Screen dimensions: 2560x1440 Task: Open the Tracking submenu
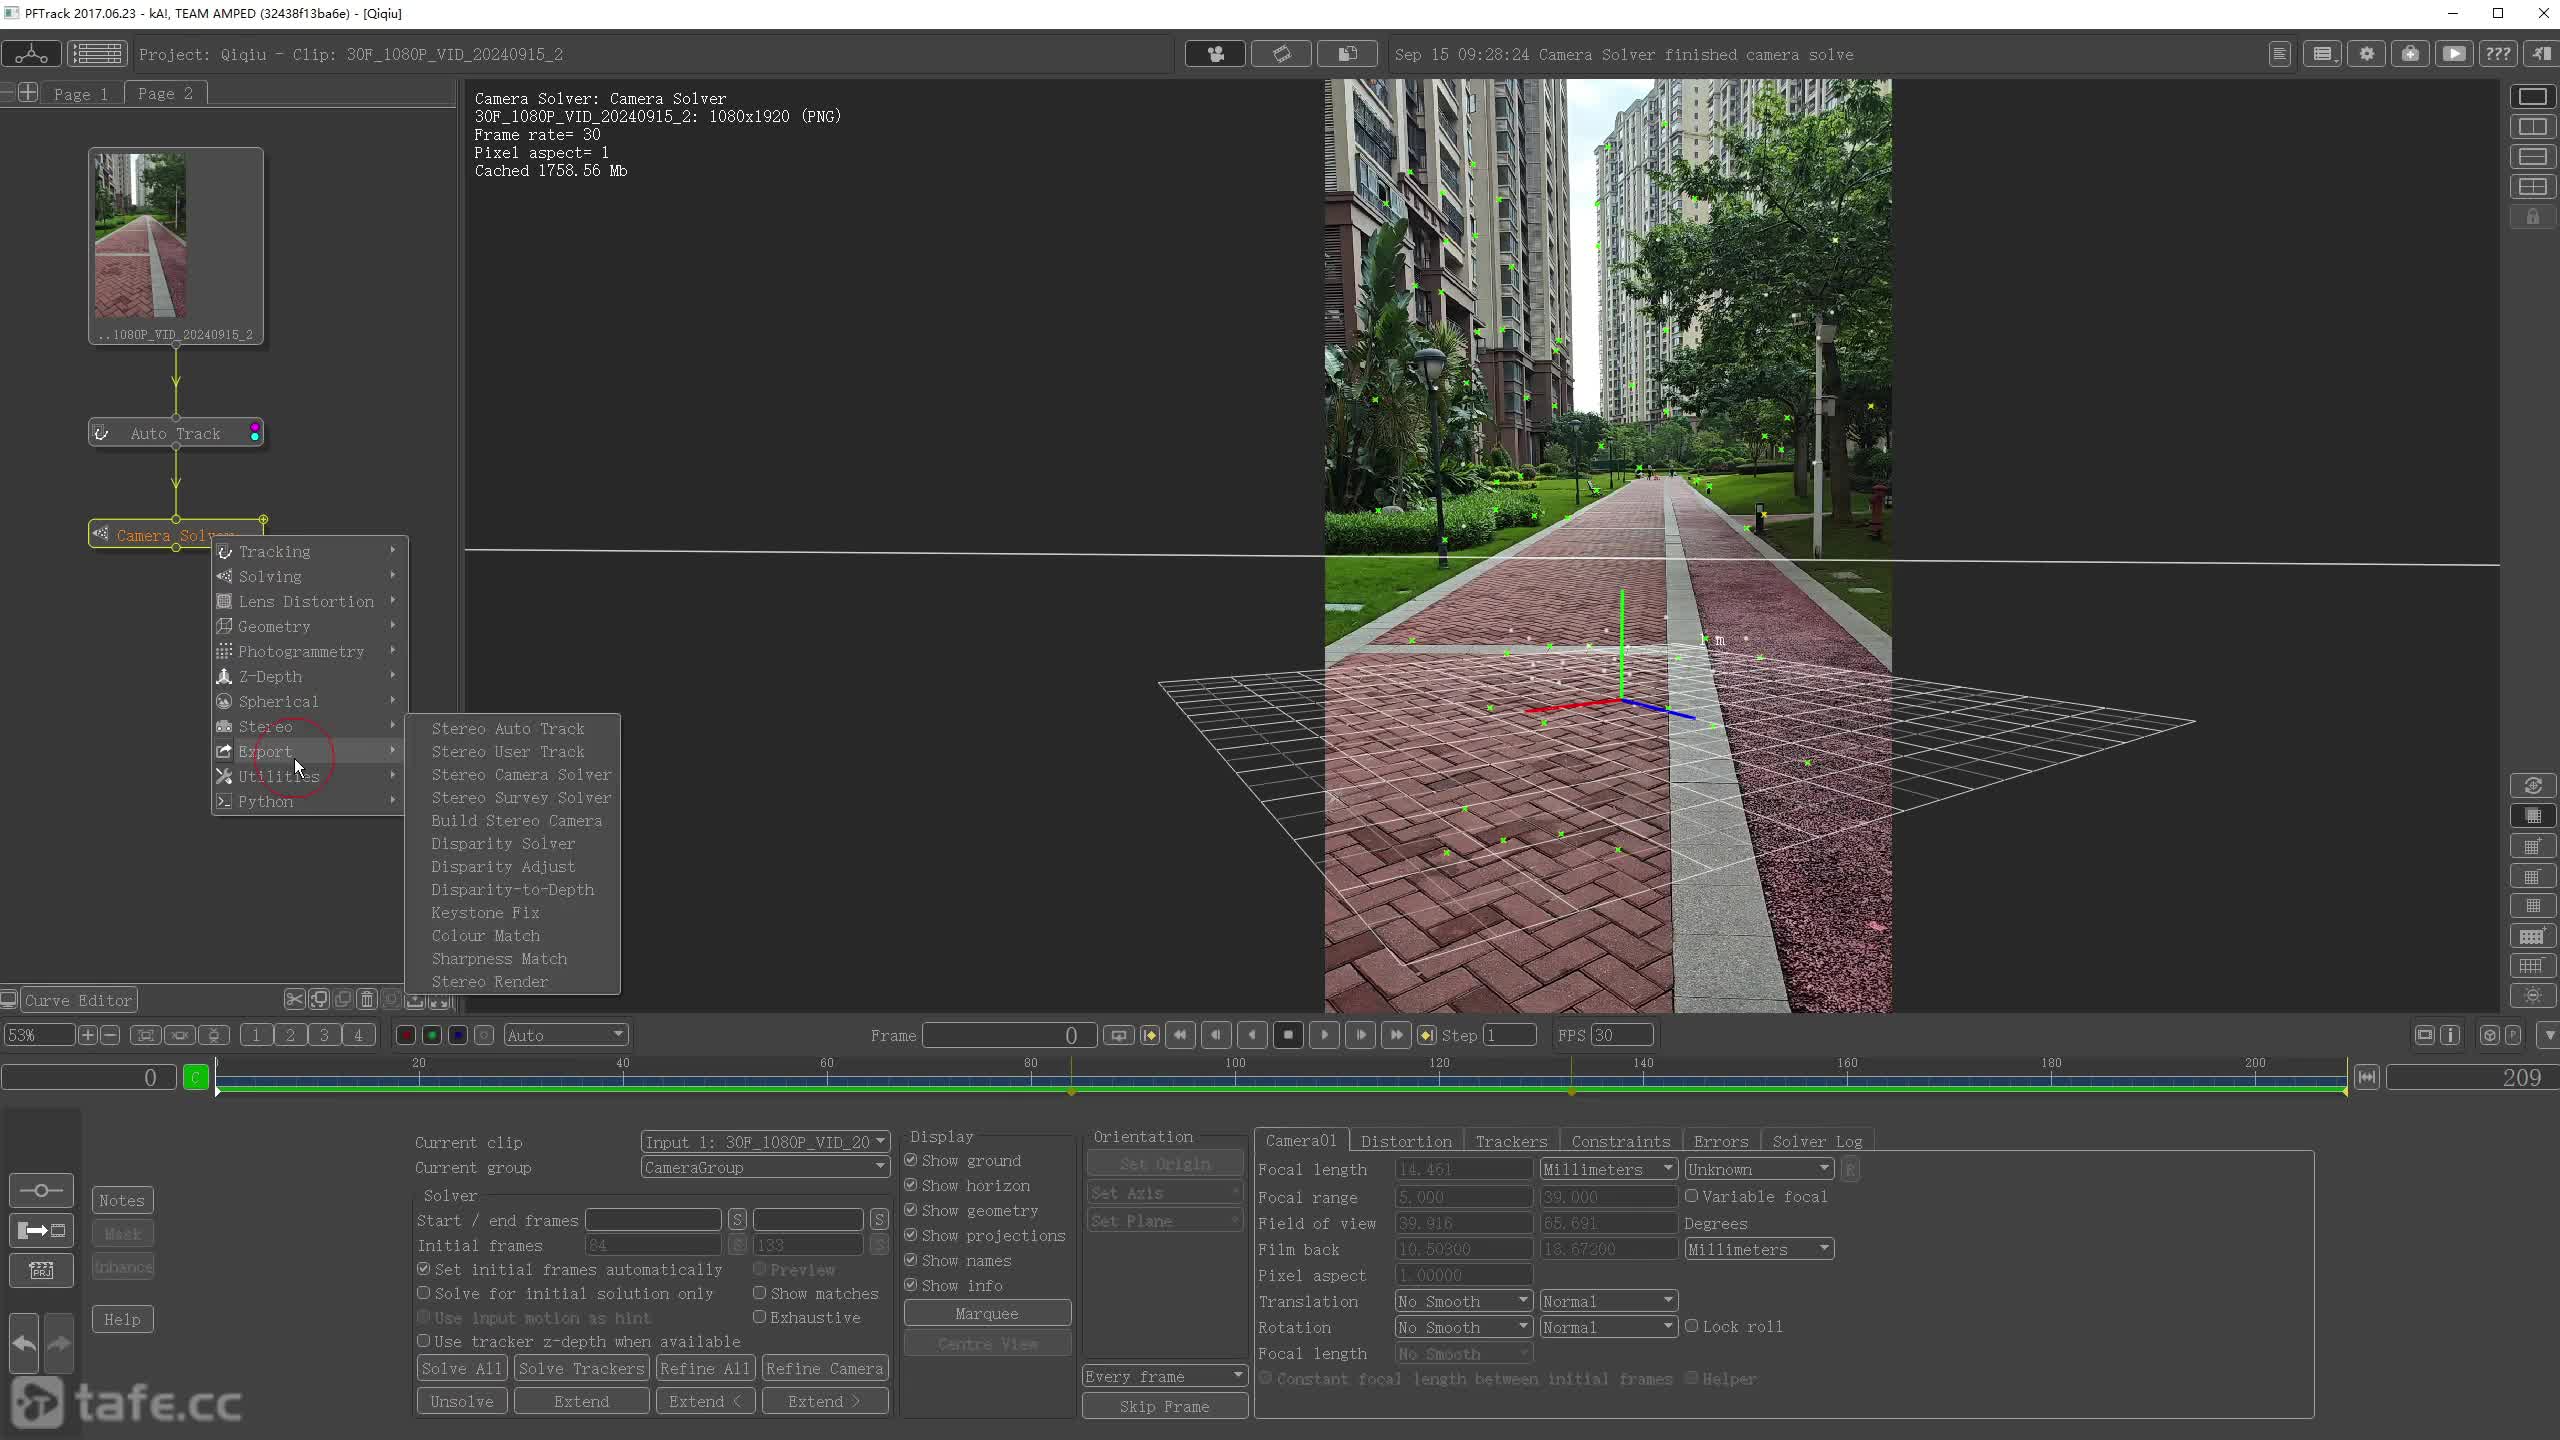pyautogui.click(x=309, y=552)
